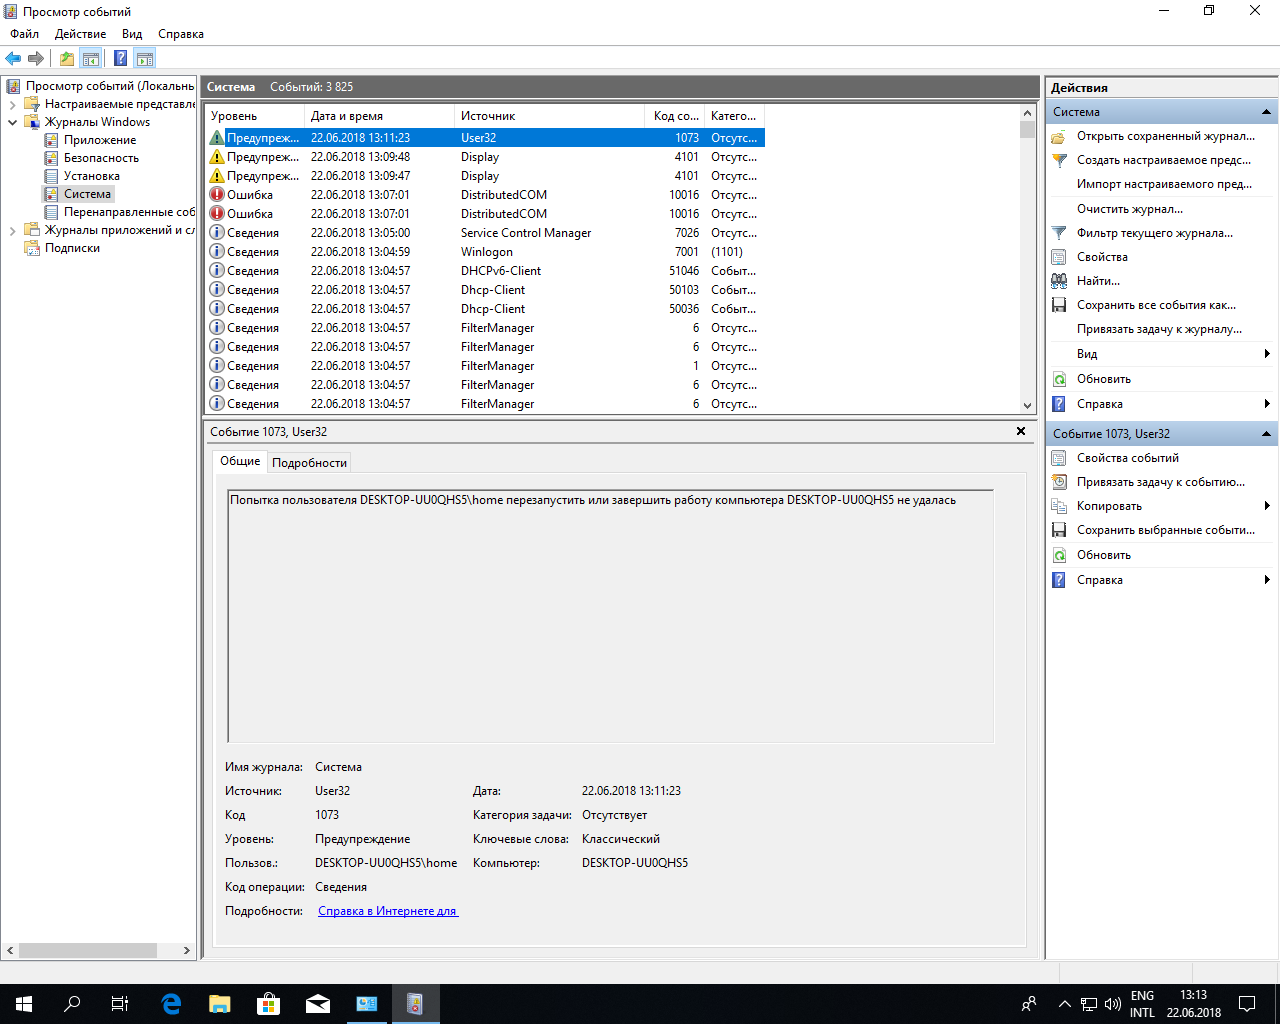Switch to the Общие tab
The width and height of the screenshot is (1280, 1024).
240,461
